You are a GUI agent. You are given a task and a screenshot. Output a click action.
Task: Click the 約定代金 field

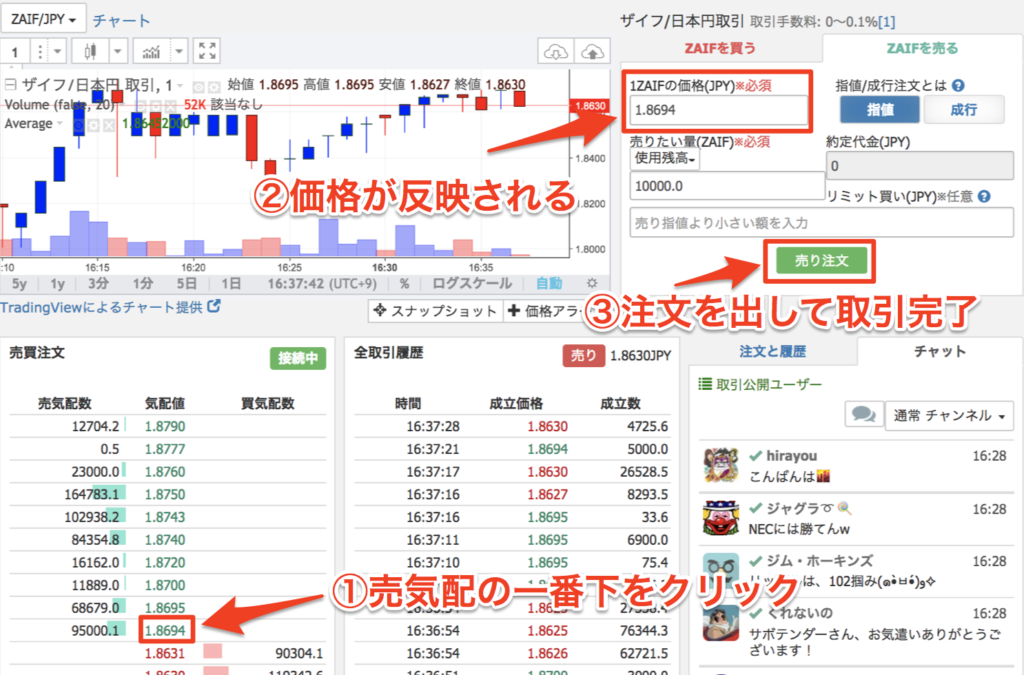[920, 166]
